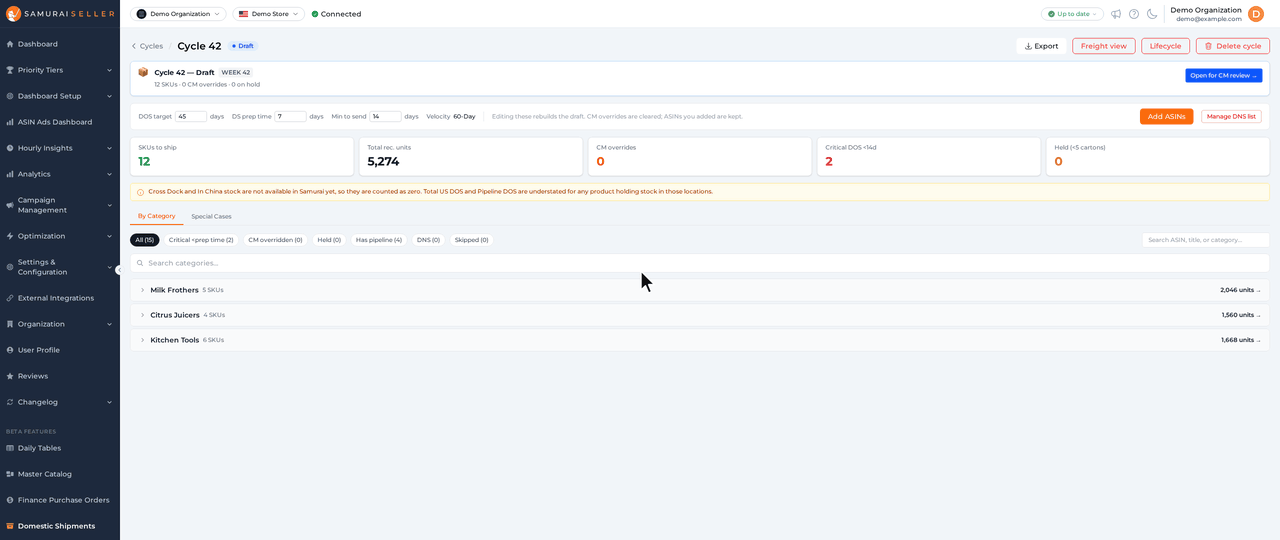
Task: Open the Demo Organization dropdown
Action: [178, 14]
